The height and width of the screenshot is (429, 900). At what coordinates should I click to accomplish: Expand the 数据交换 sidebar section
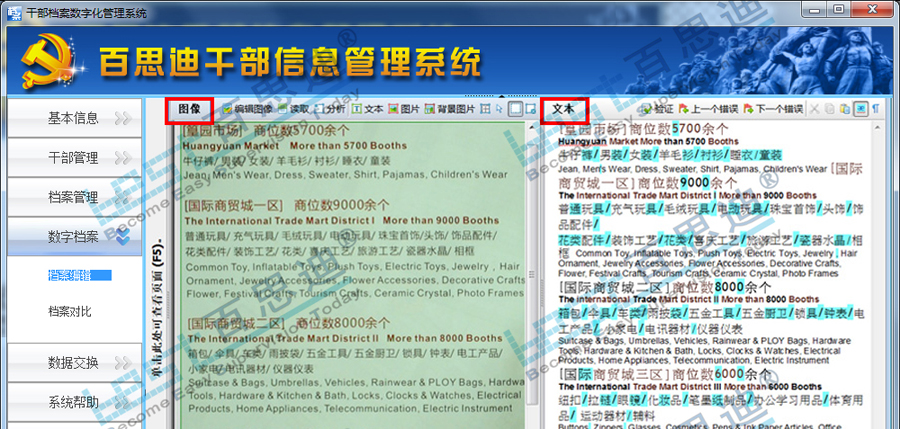point(75,362)
